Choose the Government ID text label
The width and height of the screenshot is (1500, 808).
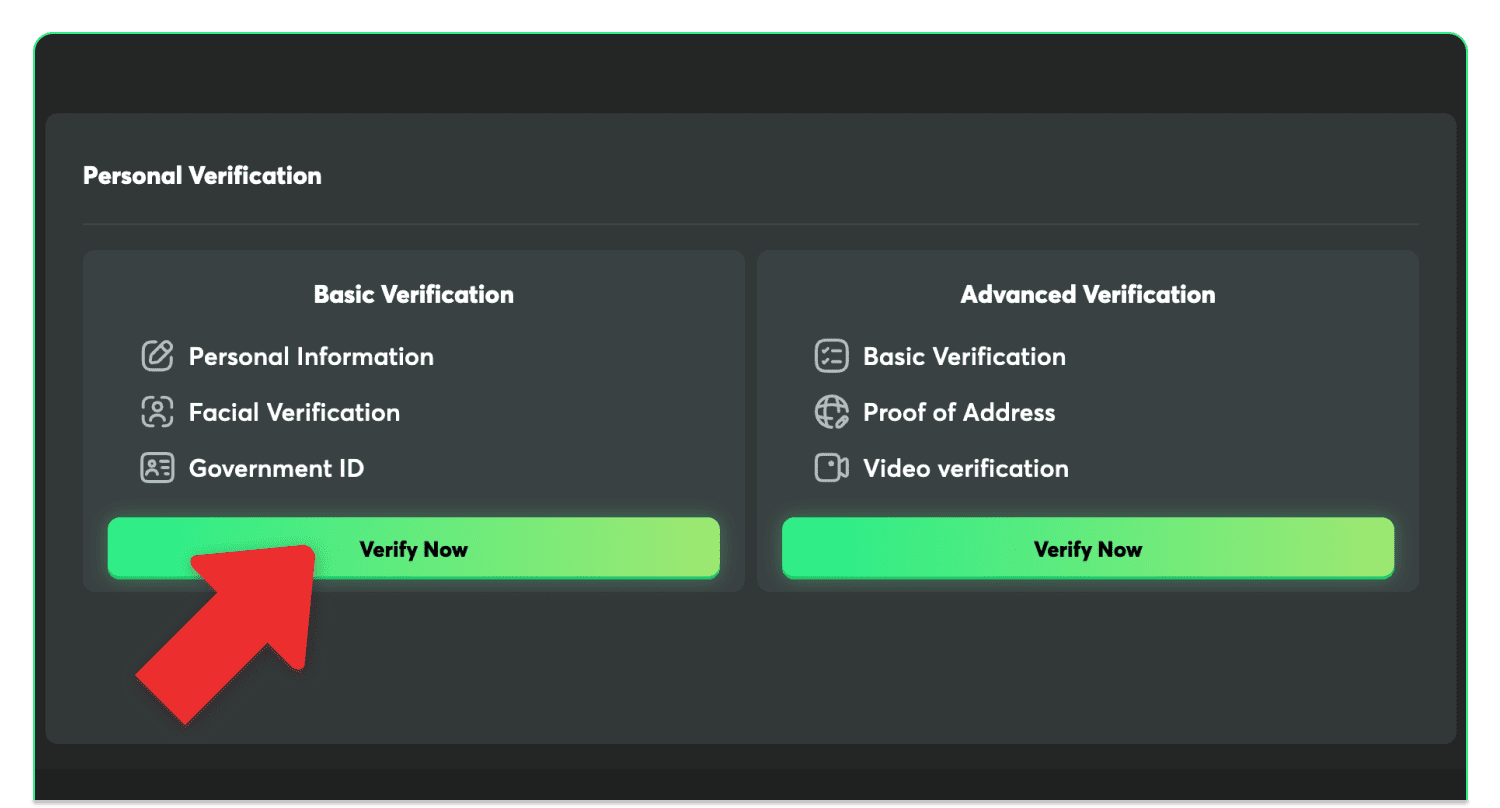click(276, 469)
